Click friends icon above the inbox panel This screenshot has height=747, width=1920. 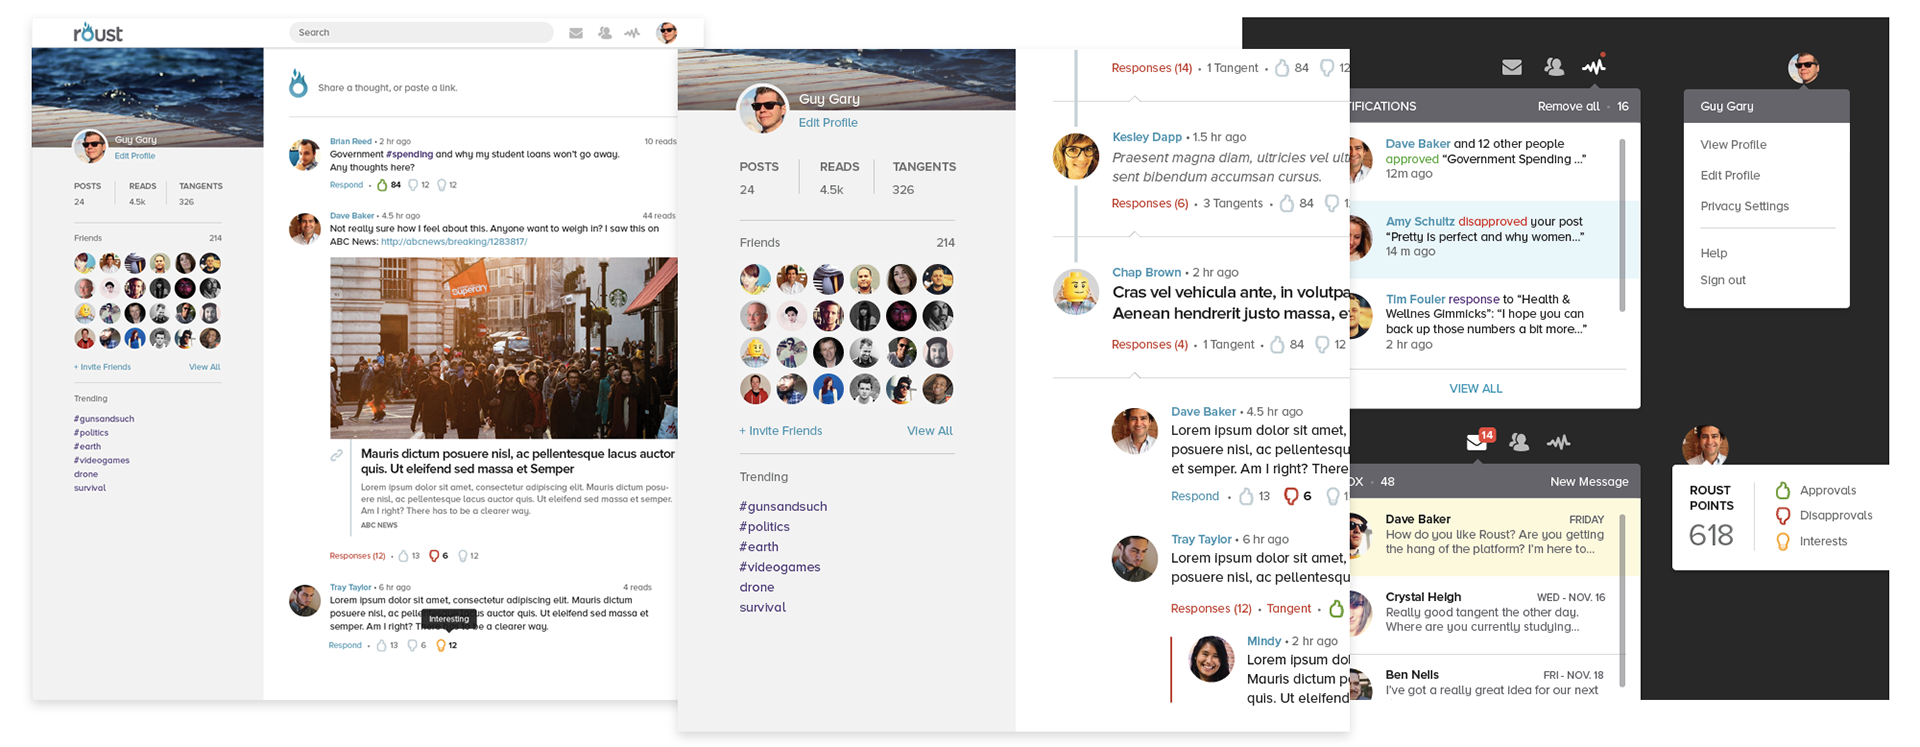point(1519,441)
